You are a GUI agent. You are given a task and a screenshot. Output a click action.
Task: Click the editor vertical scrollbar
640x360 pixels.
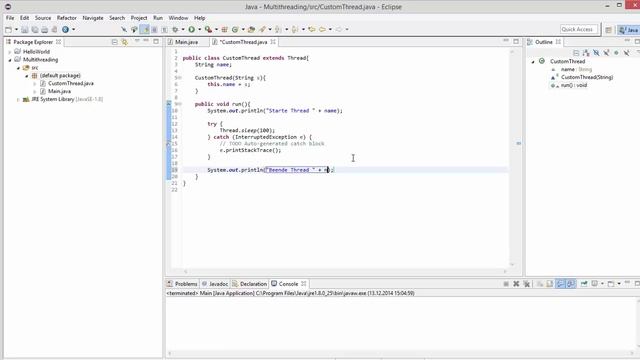(x=512, y=158)
